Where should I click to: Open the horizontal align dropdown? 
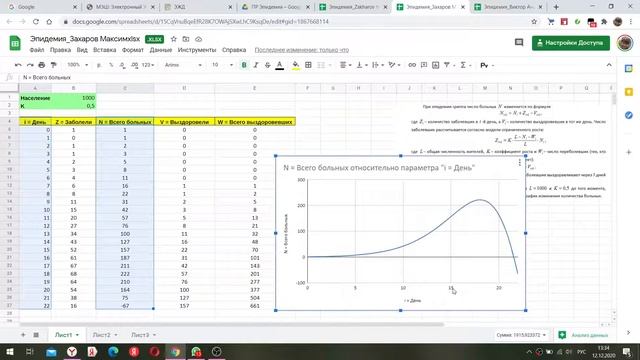tap(346, 65)
